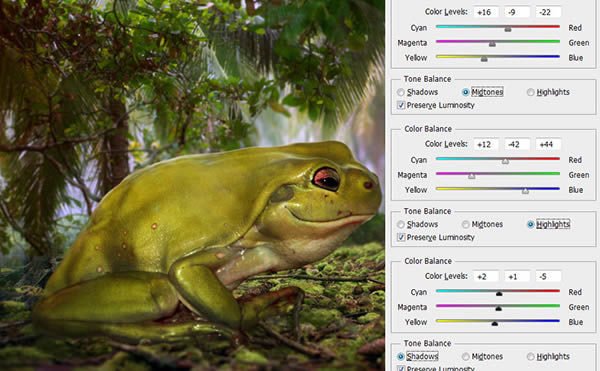The image size is (600, 371).
Task: Click Magenta-Green slider handle in the -9 panel
Action: click(492, 44)
